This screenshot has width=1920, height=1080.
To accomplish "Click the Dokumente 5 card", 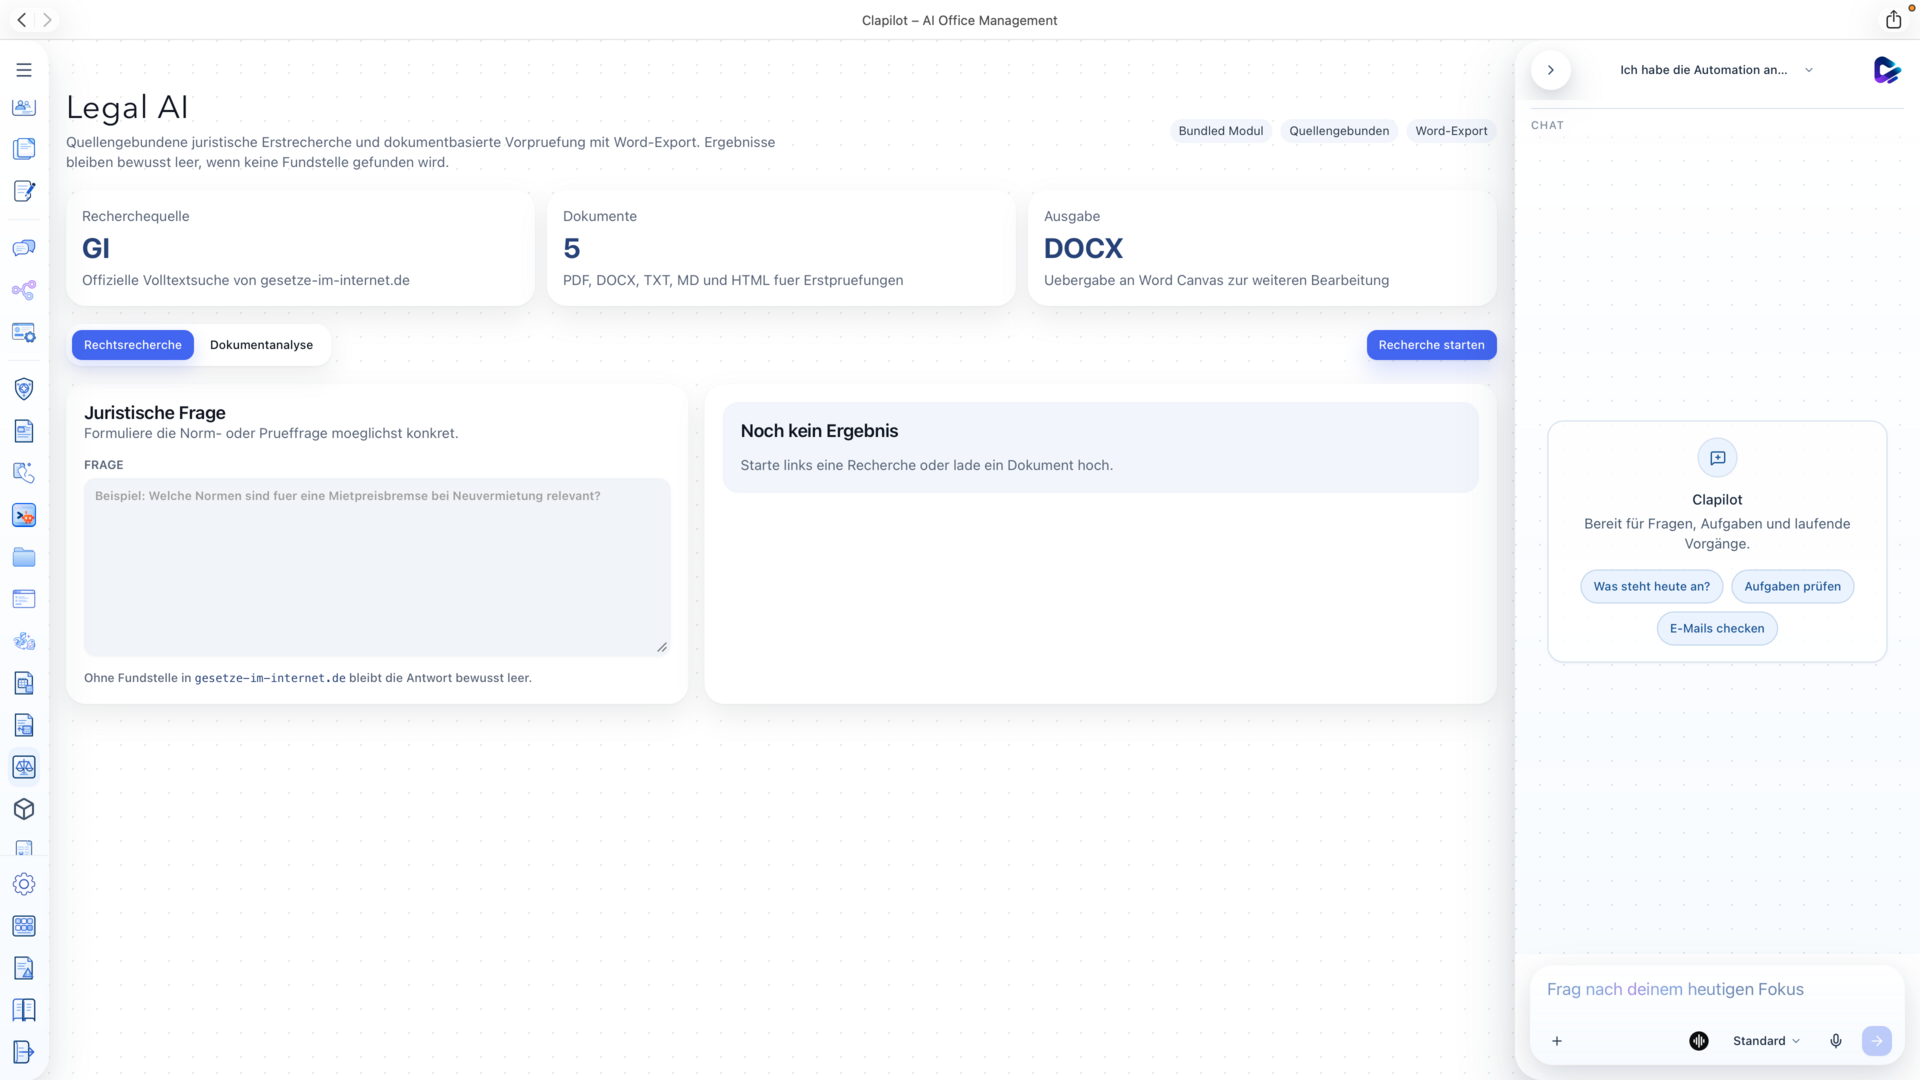I will (x=781, y=248).
